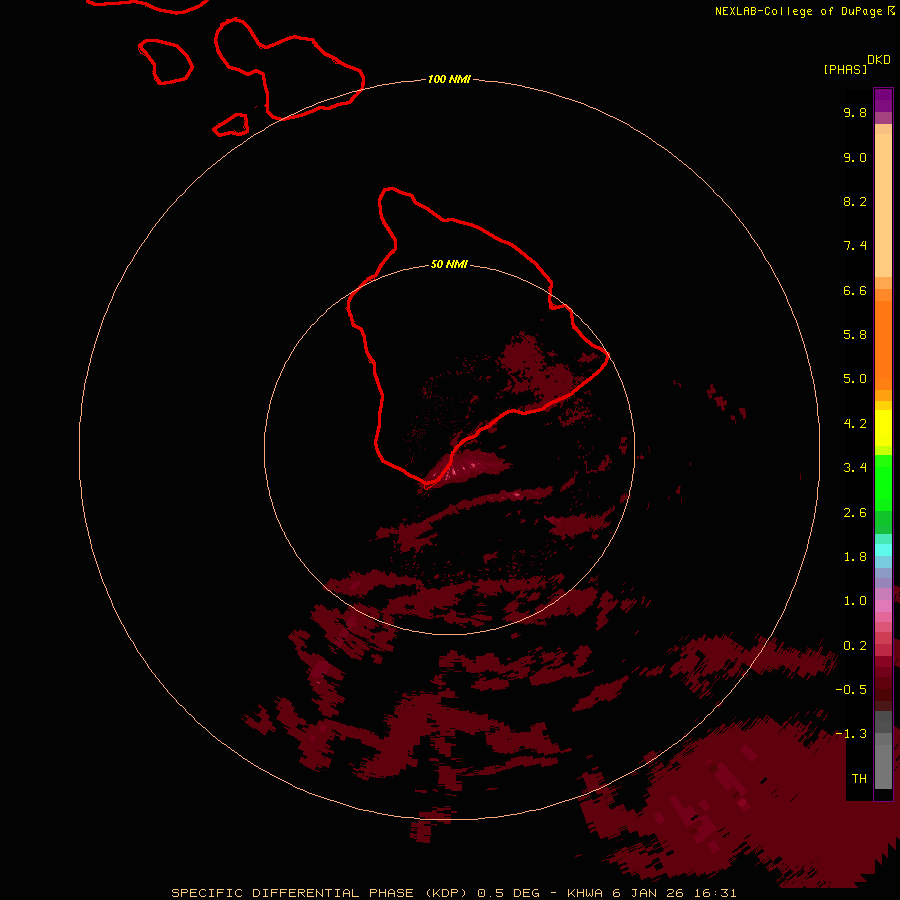This screenshot has width=900, height=900.
Task: Pick the purple segment atop the color bar
Action: pyautogui.click(x=883, y=100)
